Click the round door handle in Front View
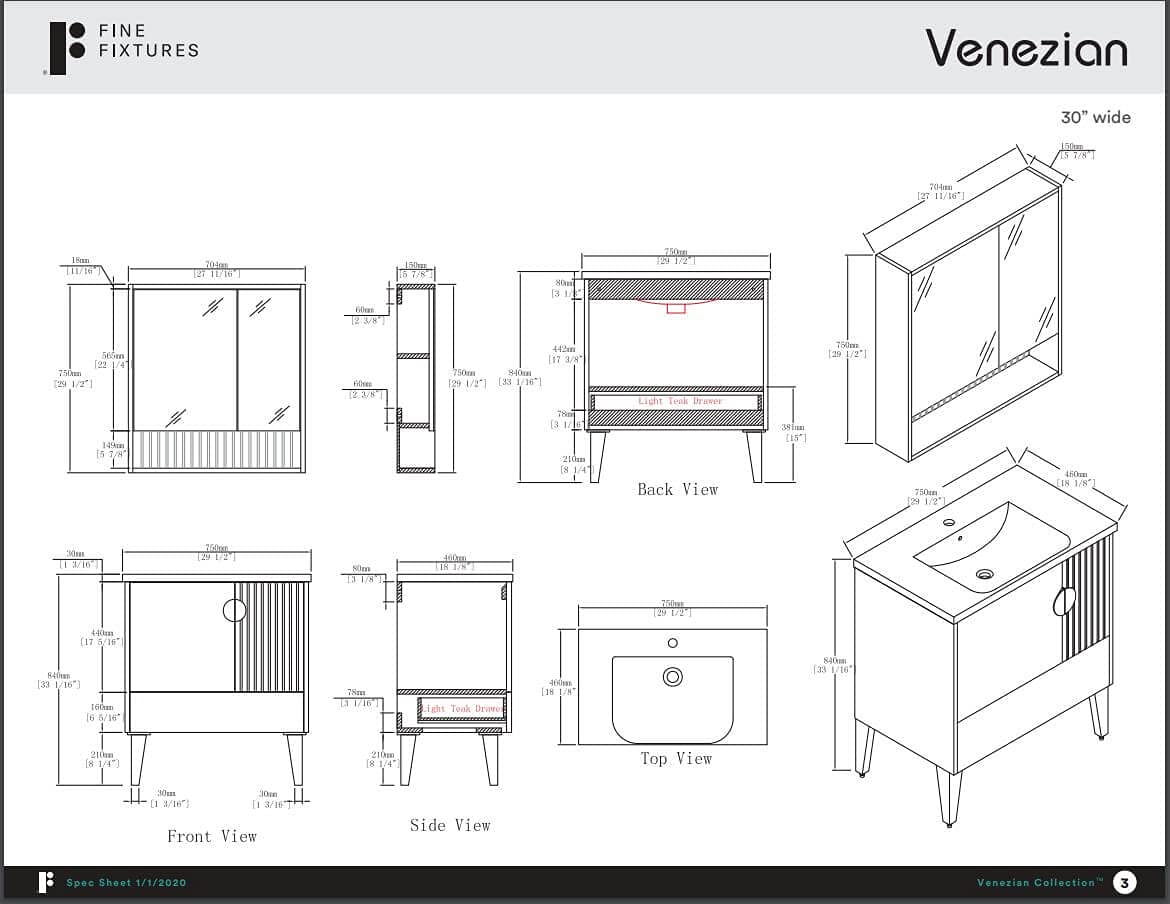This screenshot has height=904, width=1170. [234, 610]
